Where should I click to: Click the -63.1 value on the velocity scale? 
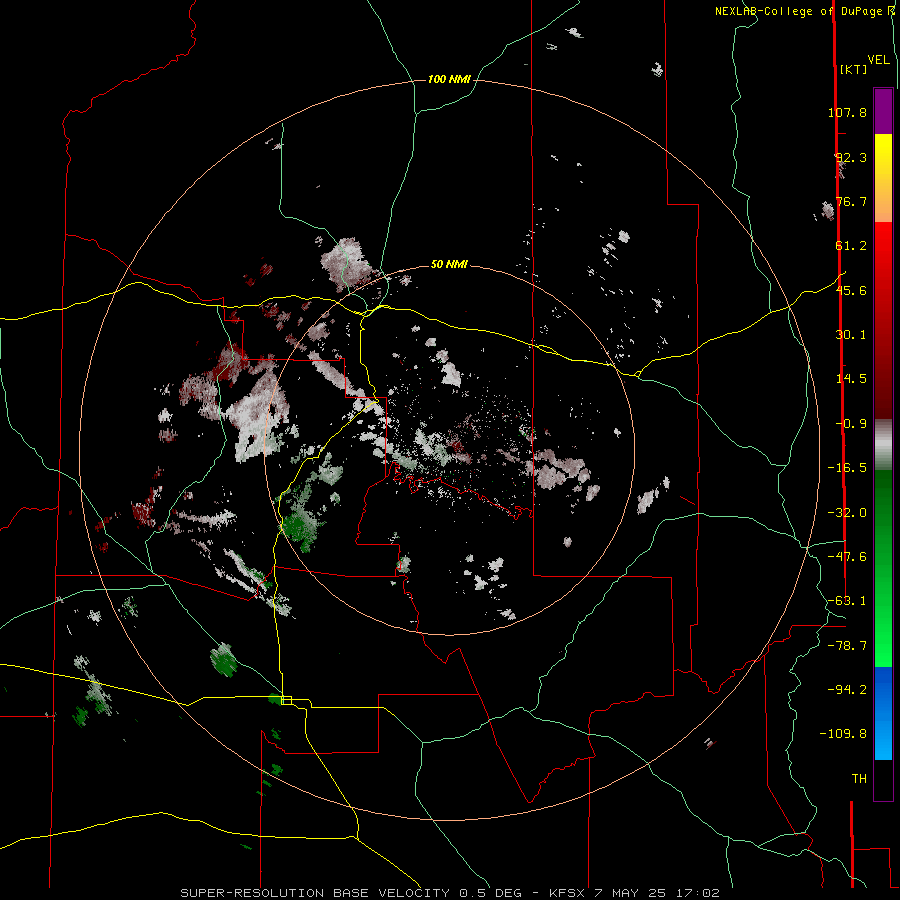point(847,601)
